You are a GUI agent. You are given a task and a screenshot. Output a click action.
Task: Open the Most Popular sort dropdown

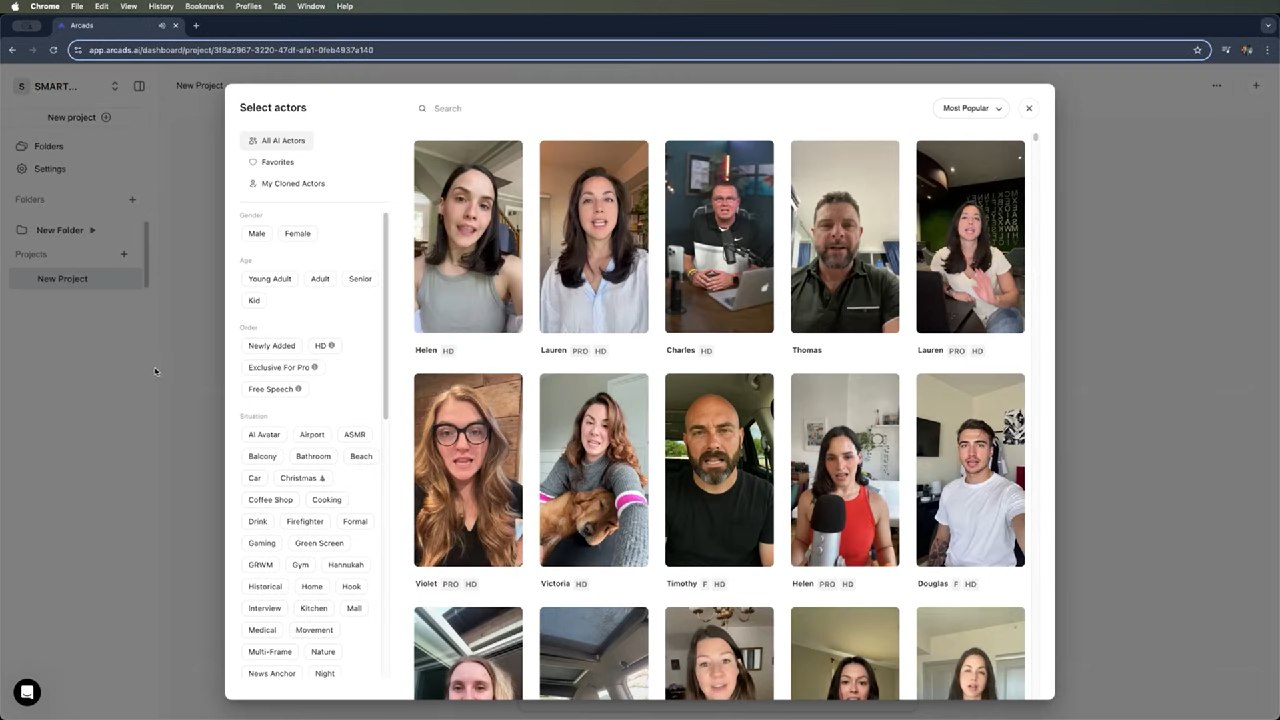coord(971,108)
